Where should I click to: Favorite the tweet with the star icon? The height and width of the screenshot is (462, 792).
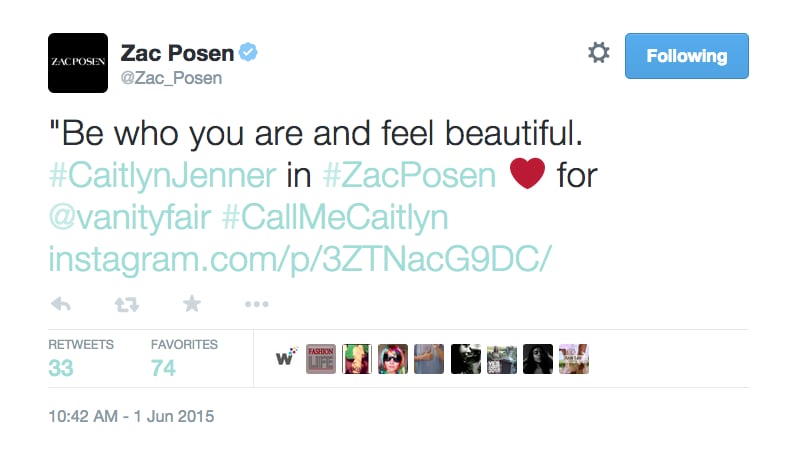coord(192,304)
